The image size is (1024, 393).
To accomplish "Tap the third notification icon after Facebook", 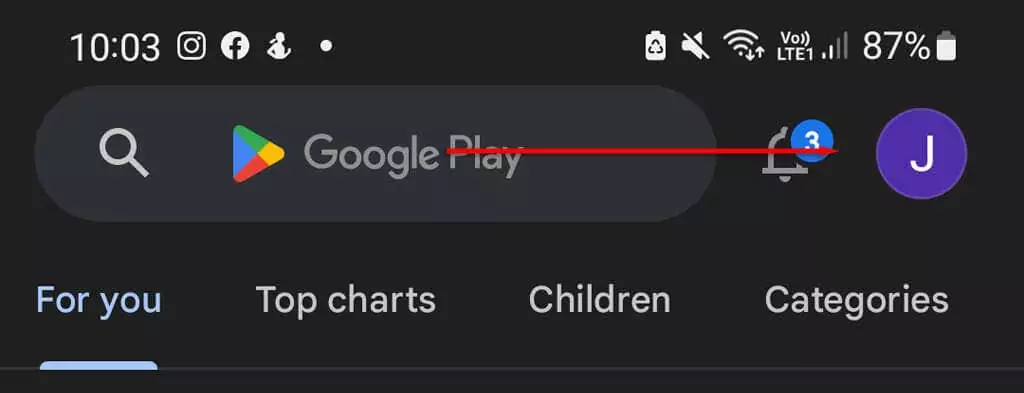I will click(x=279, y=46).
